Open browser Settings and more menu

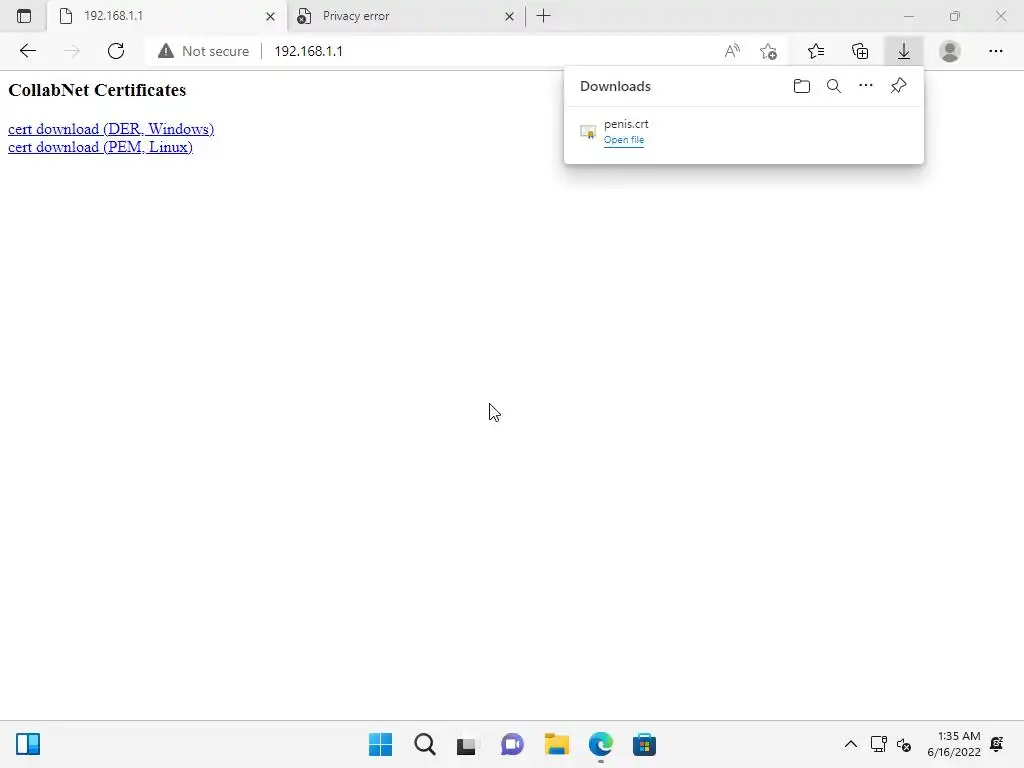pos(995,51)
